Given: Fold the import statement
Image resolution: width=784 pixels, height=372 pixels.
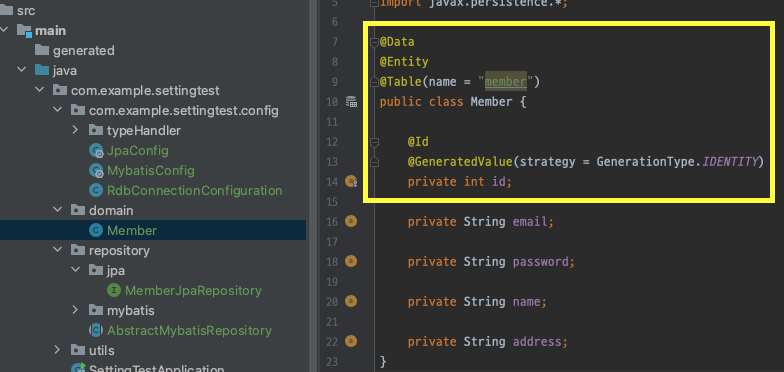Looking at the screenshot, I should tap(374, 2).
